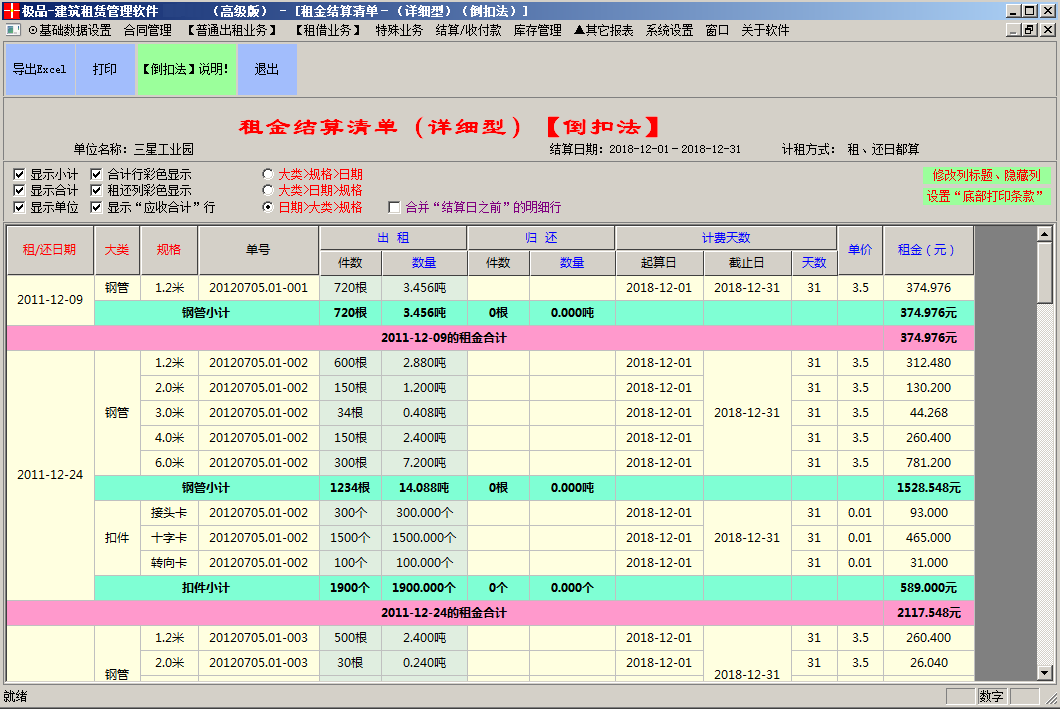Open 【普通出租业务】 menu

click(x=232, y=30)
